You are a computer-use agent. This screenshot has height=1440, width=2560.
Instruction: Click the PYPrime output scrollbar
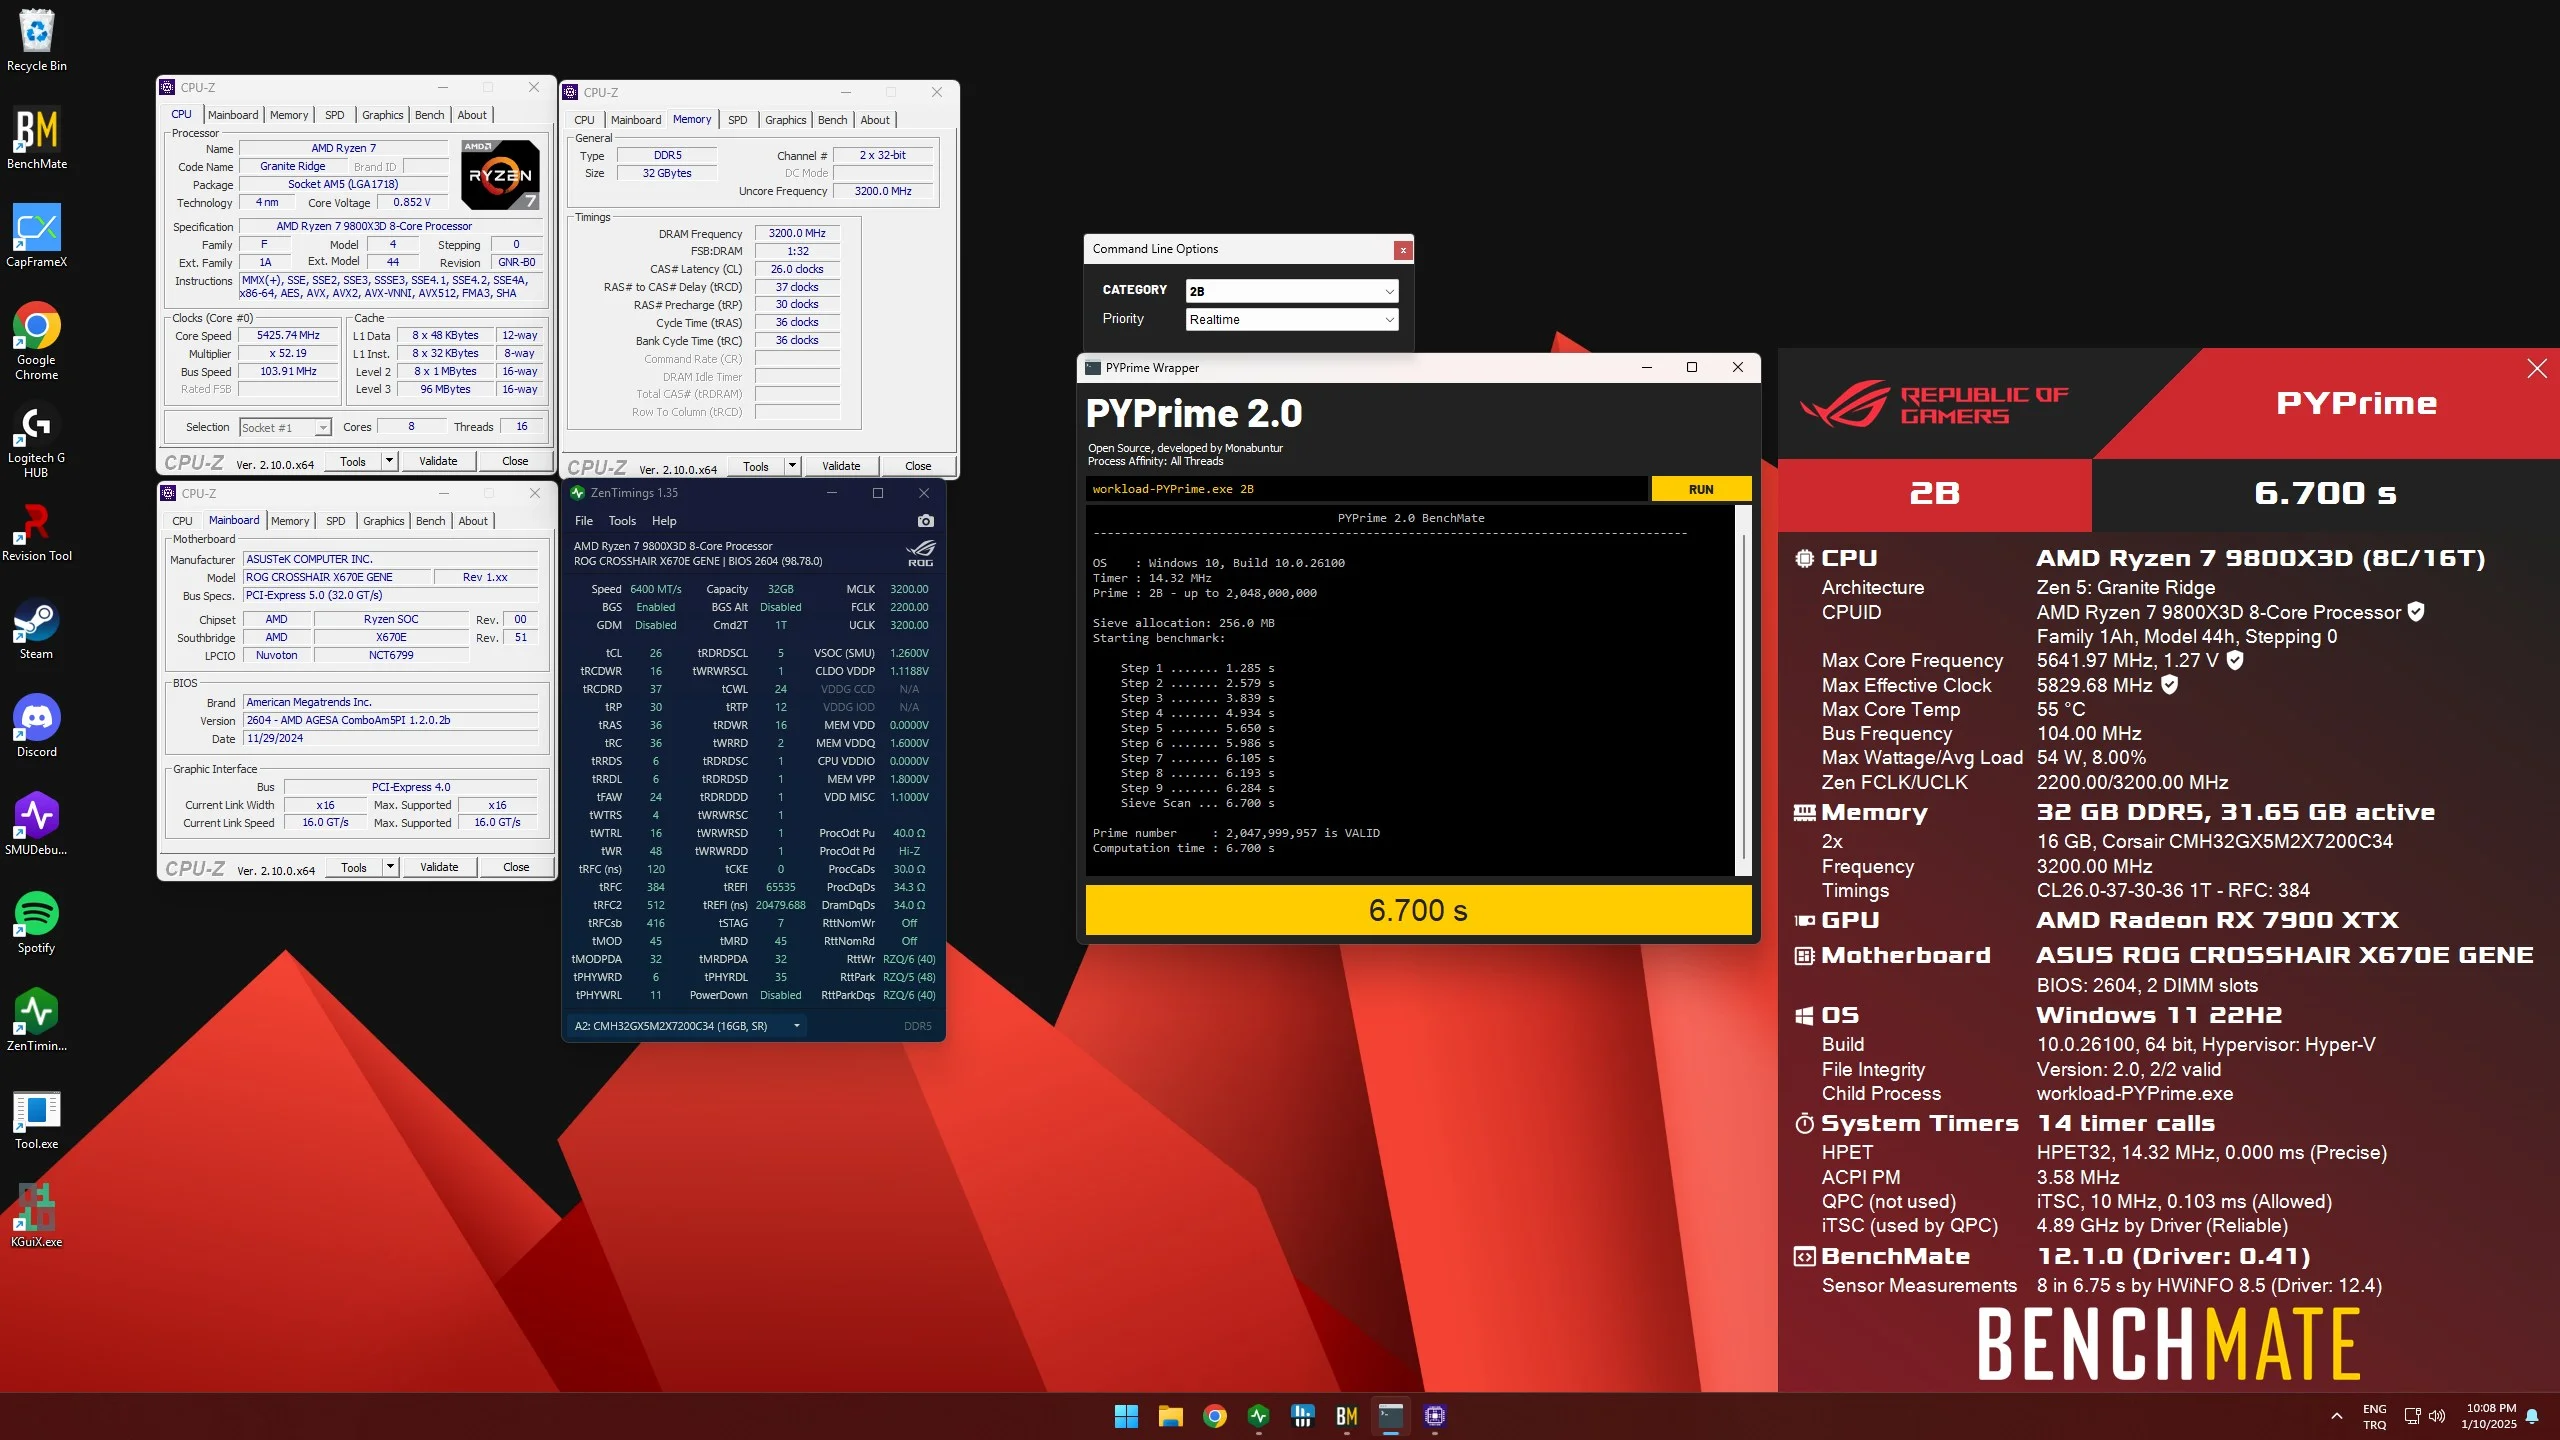click(1743, 690)
